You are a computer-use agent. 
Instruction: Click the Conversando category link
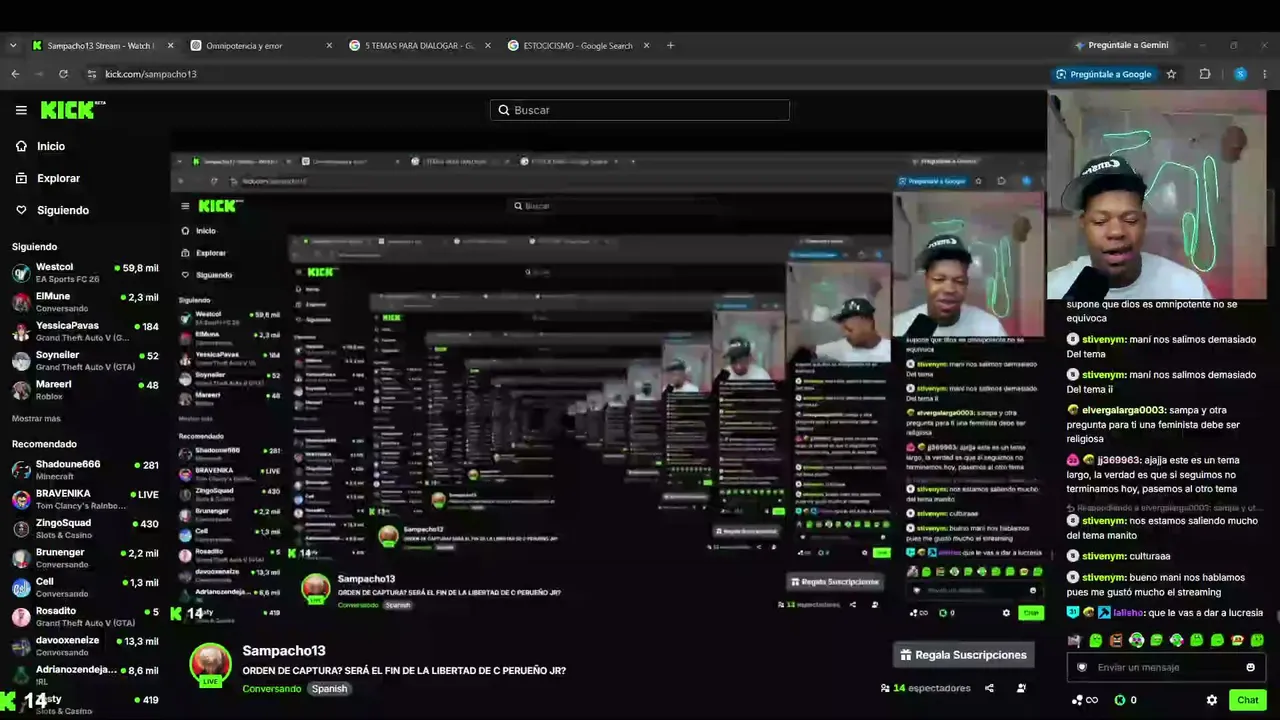(x=271, y=688)
